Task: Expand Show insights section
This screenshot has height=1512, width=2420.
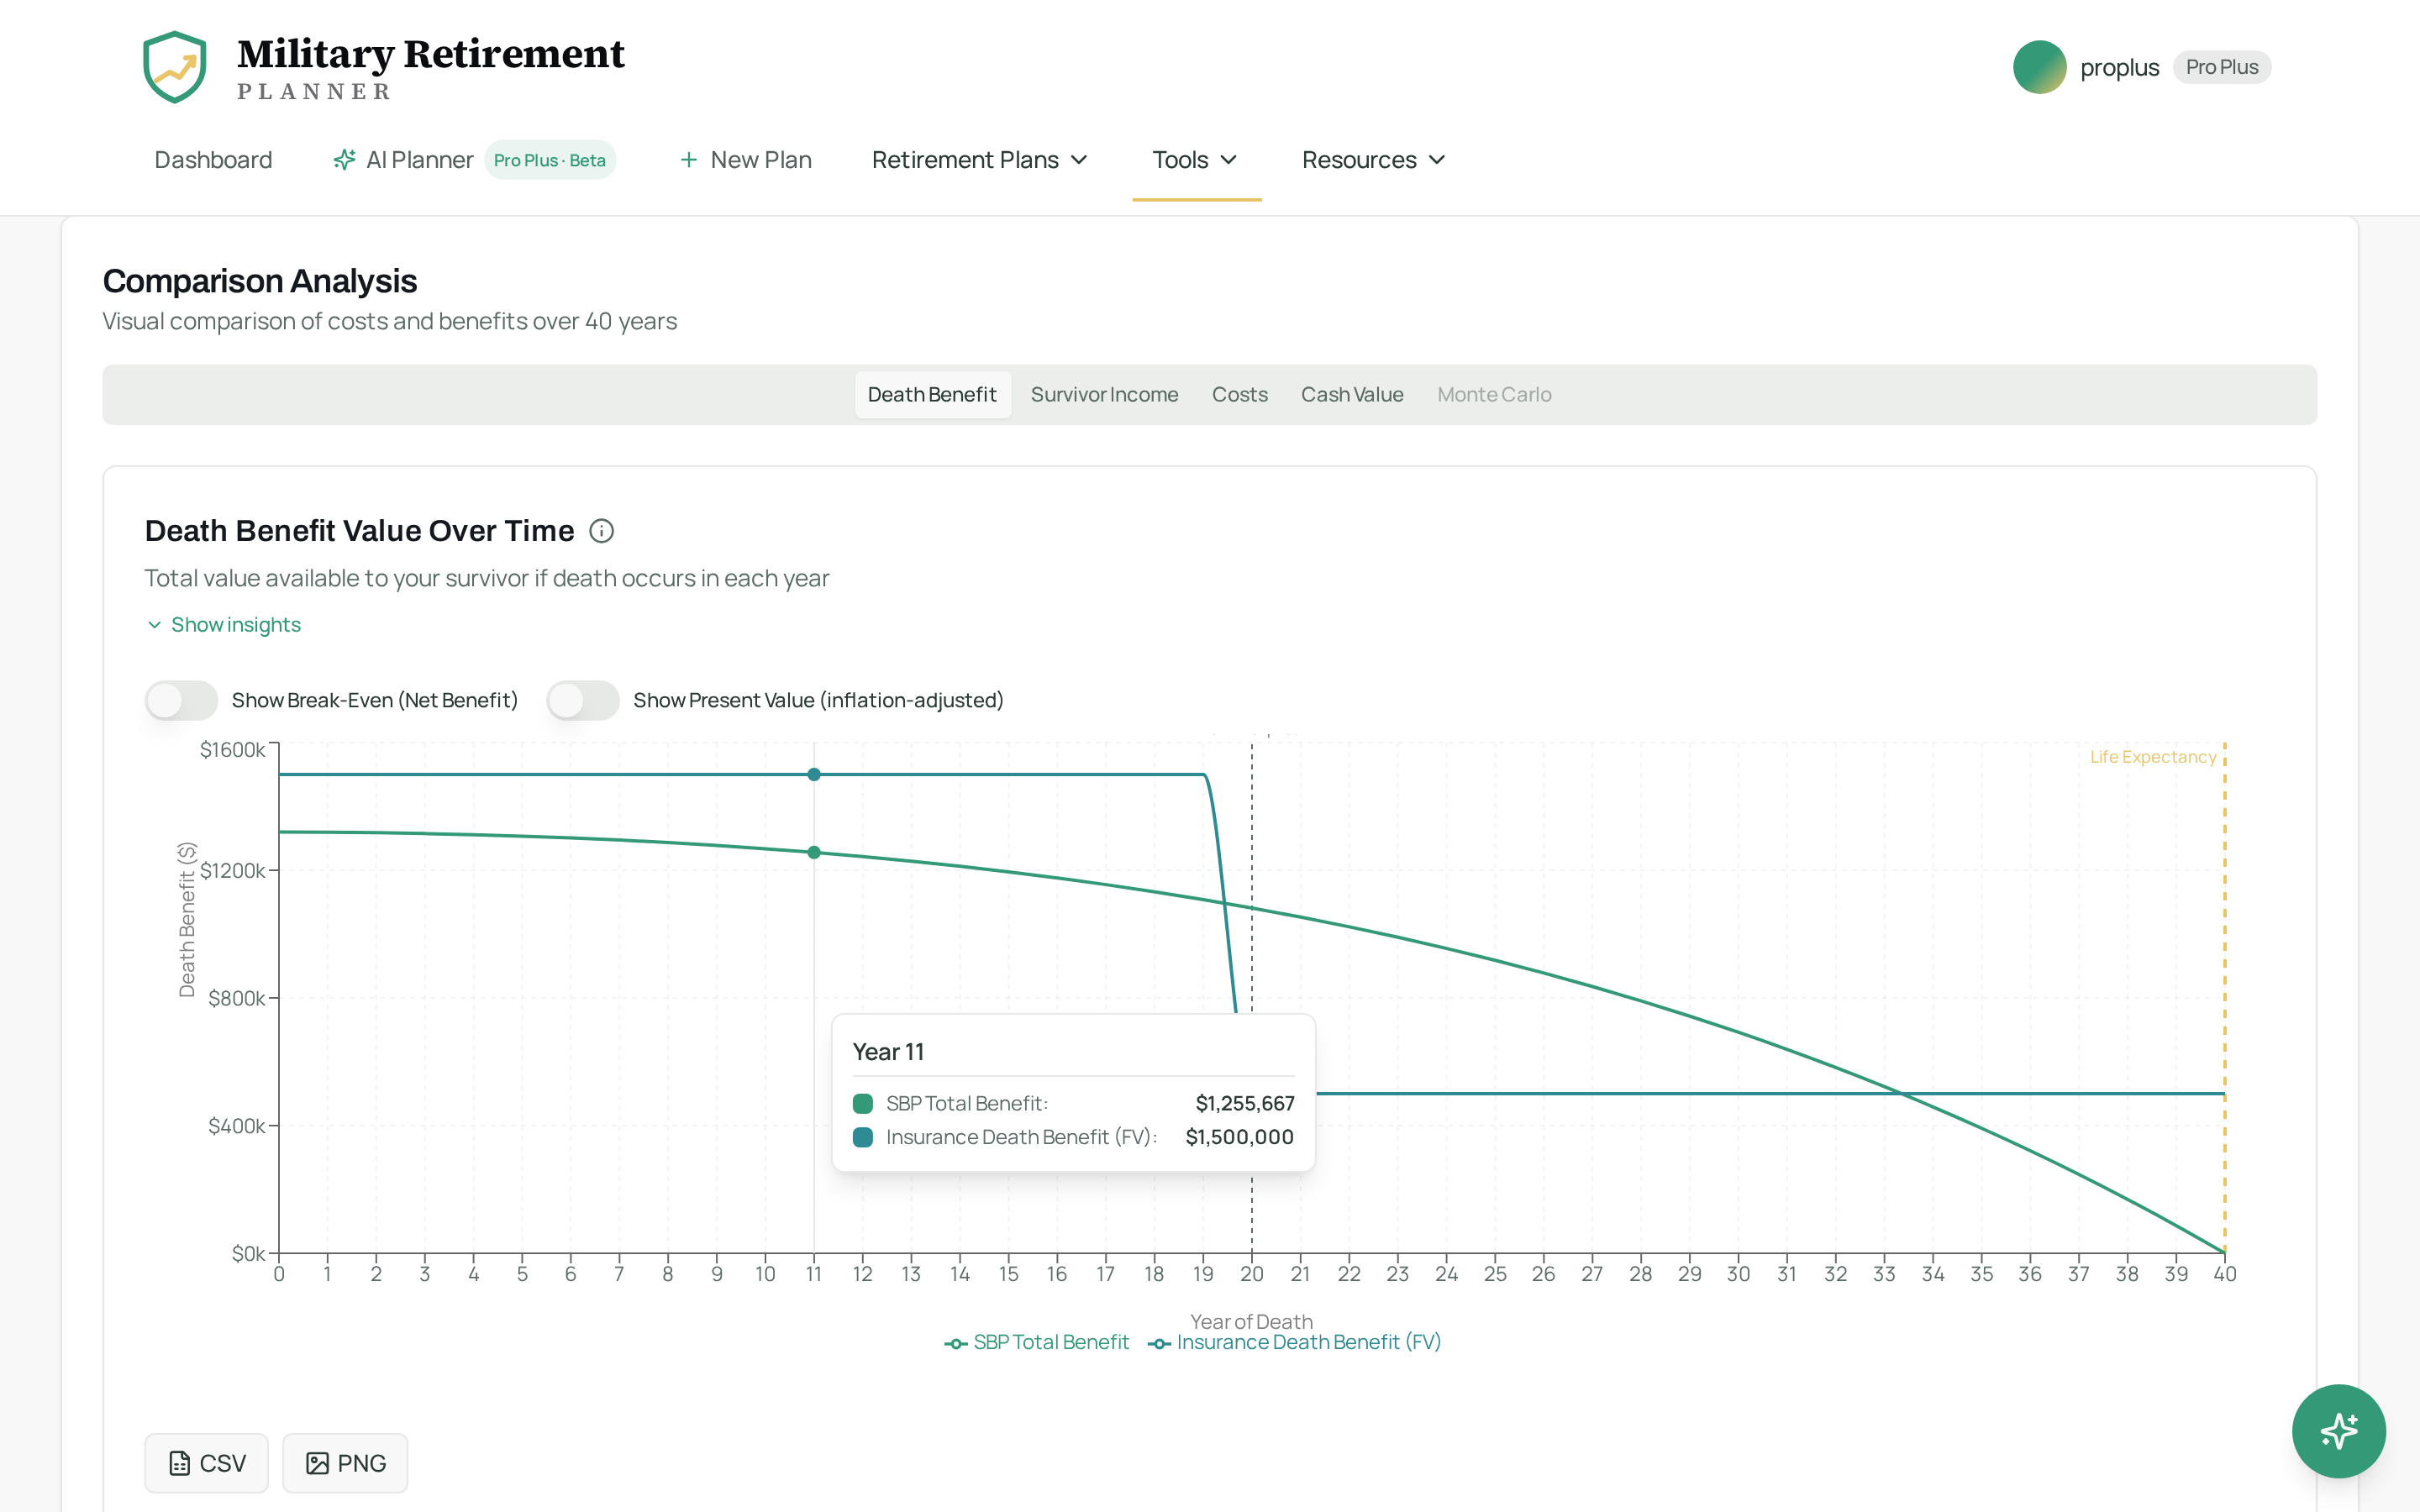Action: tap(224, 624)
